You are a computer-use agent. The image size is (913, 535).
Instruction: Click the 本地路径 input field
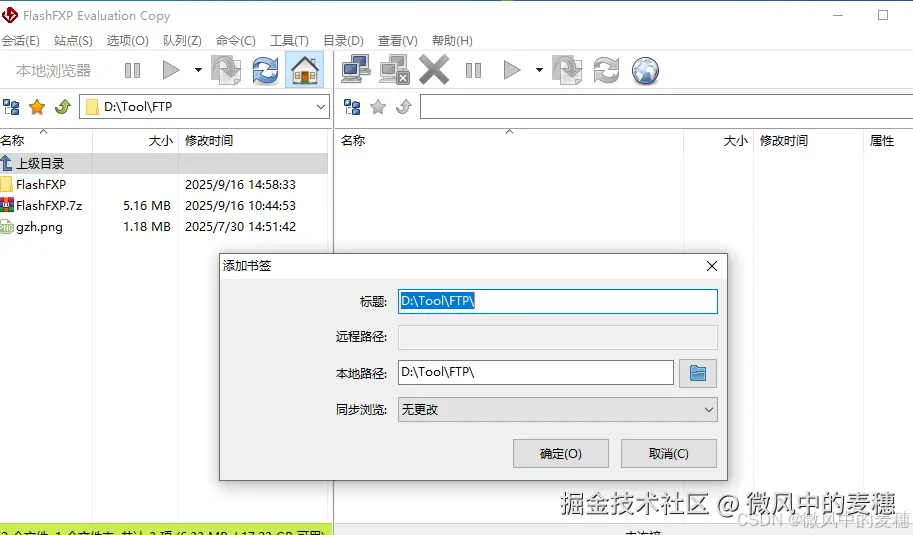(x=536, y=373)
